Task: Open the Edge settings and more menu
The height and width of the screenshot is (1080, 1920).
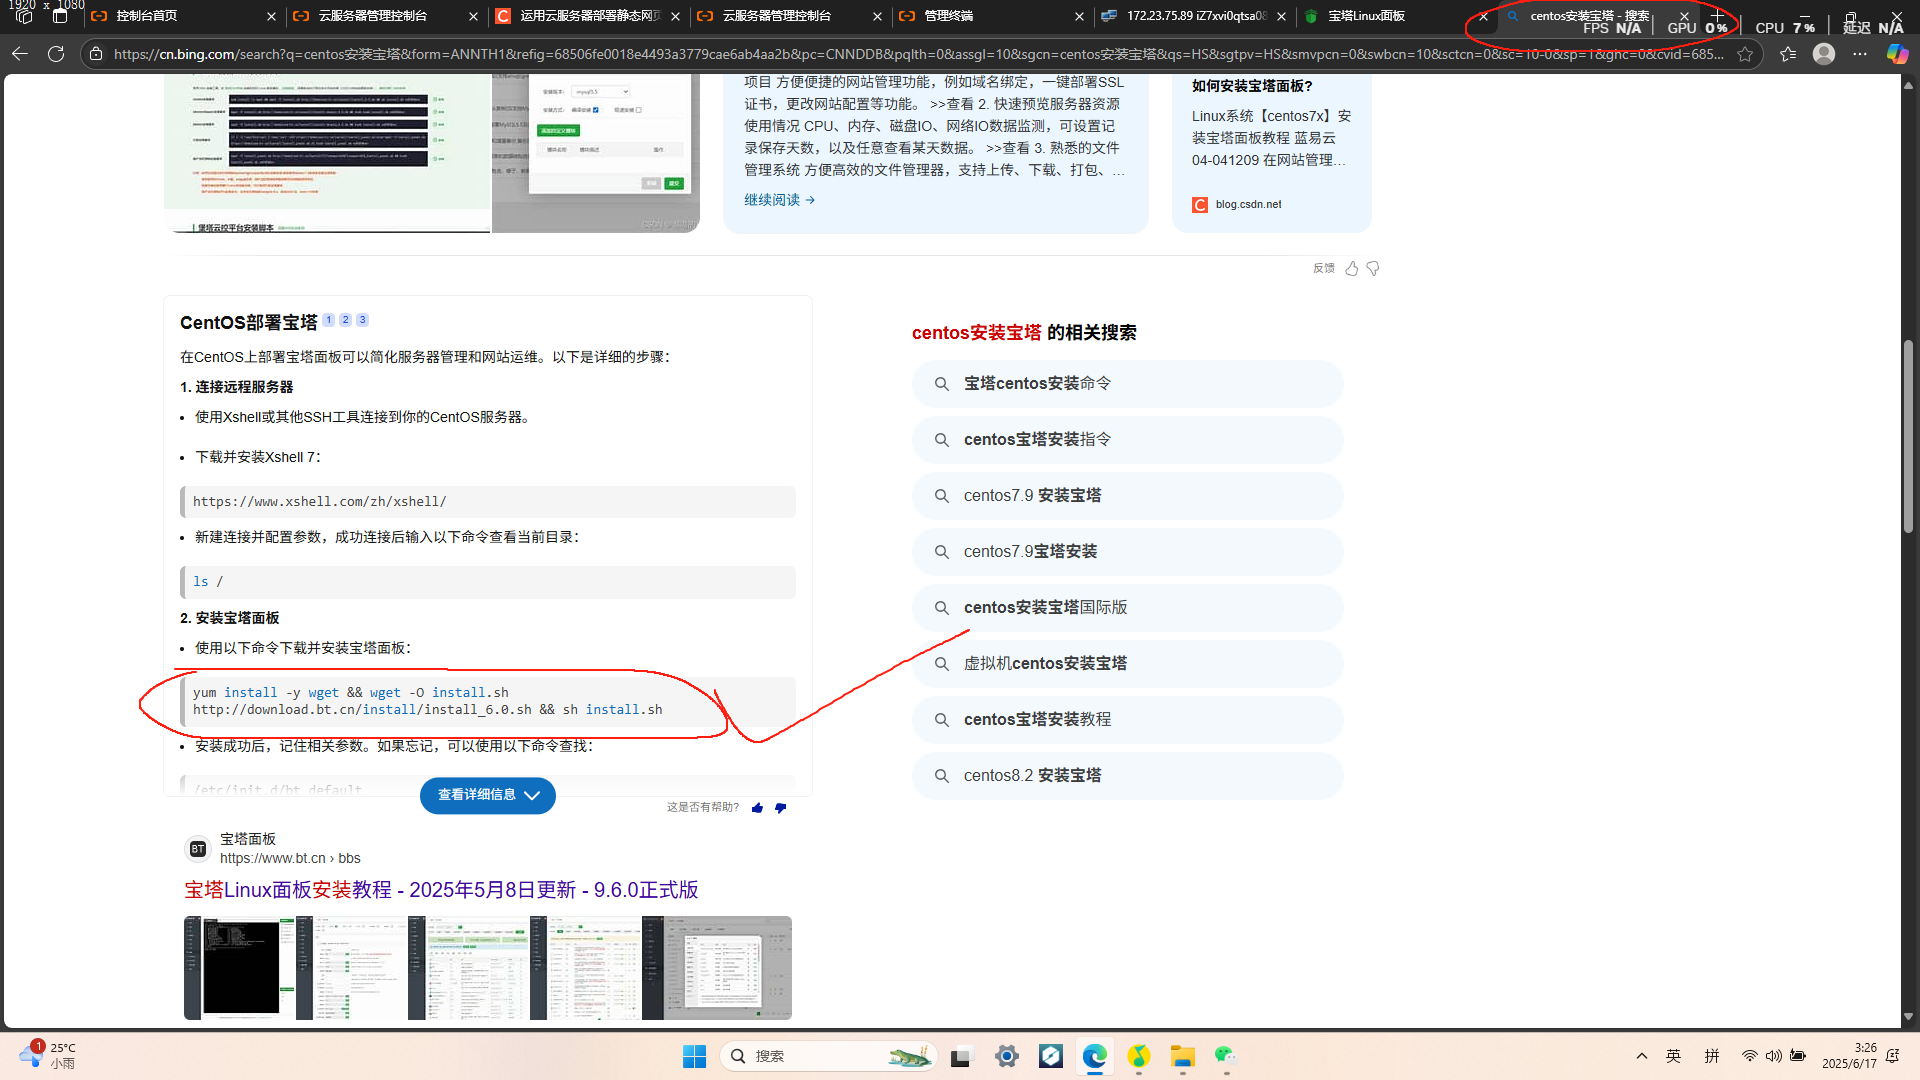Action: coord(1860,54)
